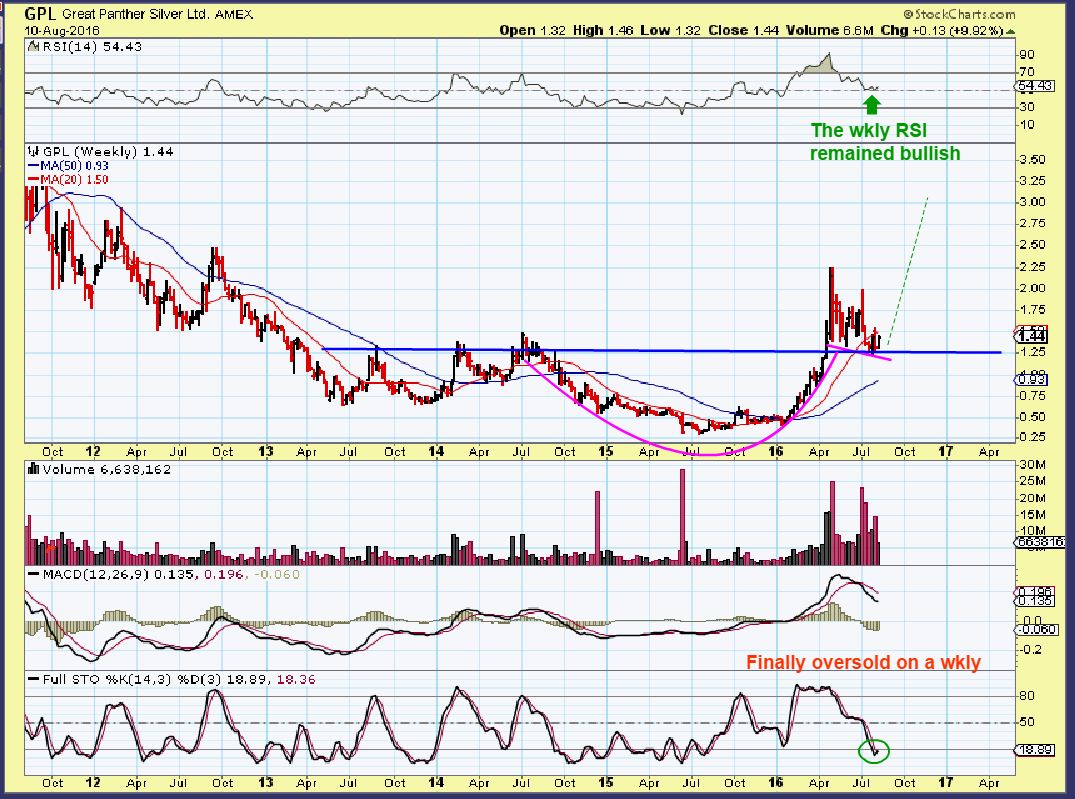This screenshot has width=1075, height=799.
Task: Click the up-arrow icon after Chg percentage
Action: (x=1011, y=32)
